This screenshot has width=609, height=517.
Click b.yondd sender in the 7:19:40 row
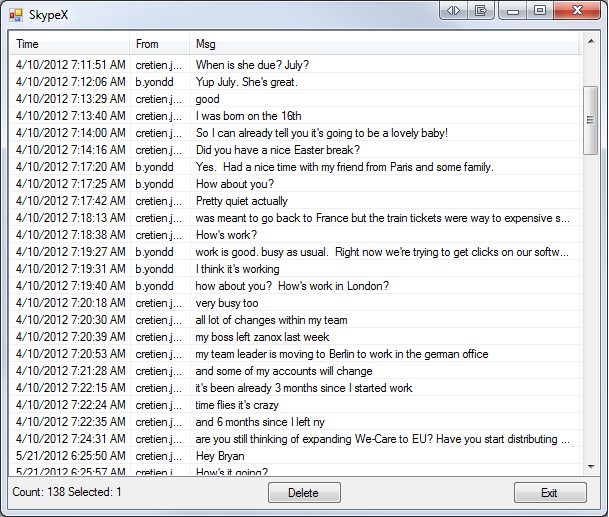click(x=154, y=286)
